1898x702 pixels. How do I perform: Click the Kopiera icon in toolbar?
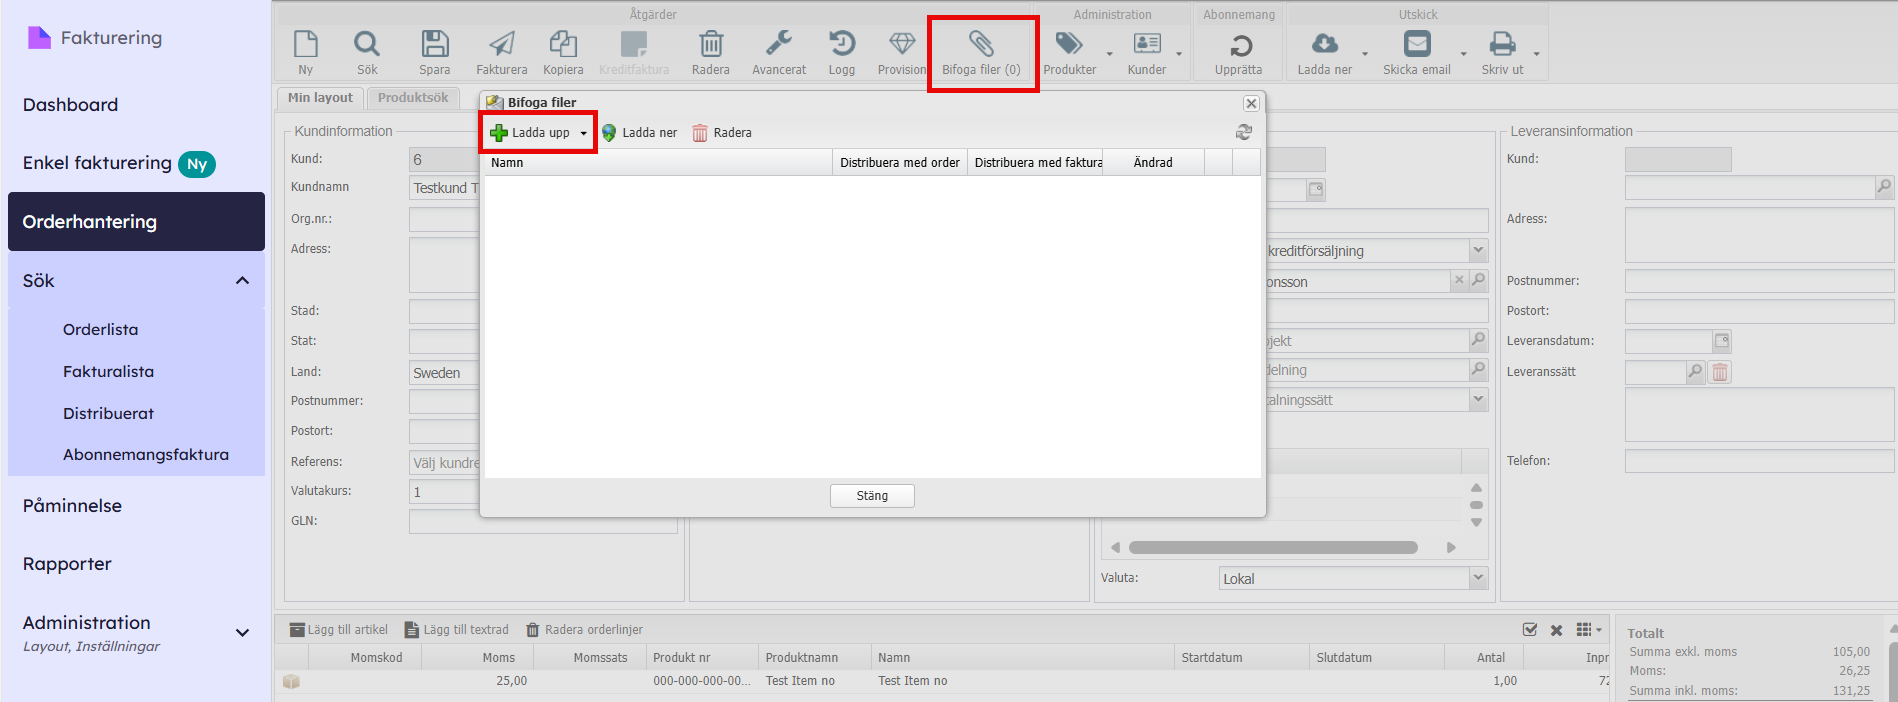[563, 44]
